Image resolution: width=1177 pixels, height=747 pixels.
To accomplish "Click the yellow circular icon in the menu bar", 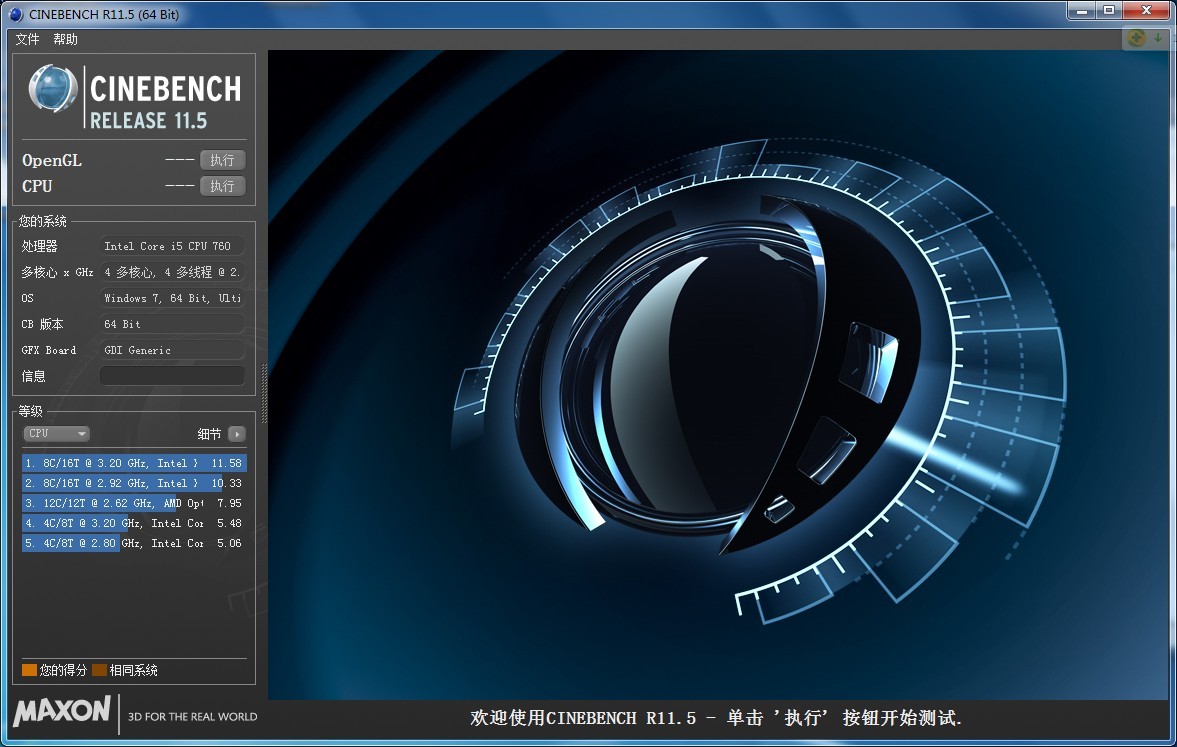I will (x=1137, y=38).
